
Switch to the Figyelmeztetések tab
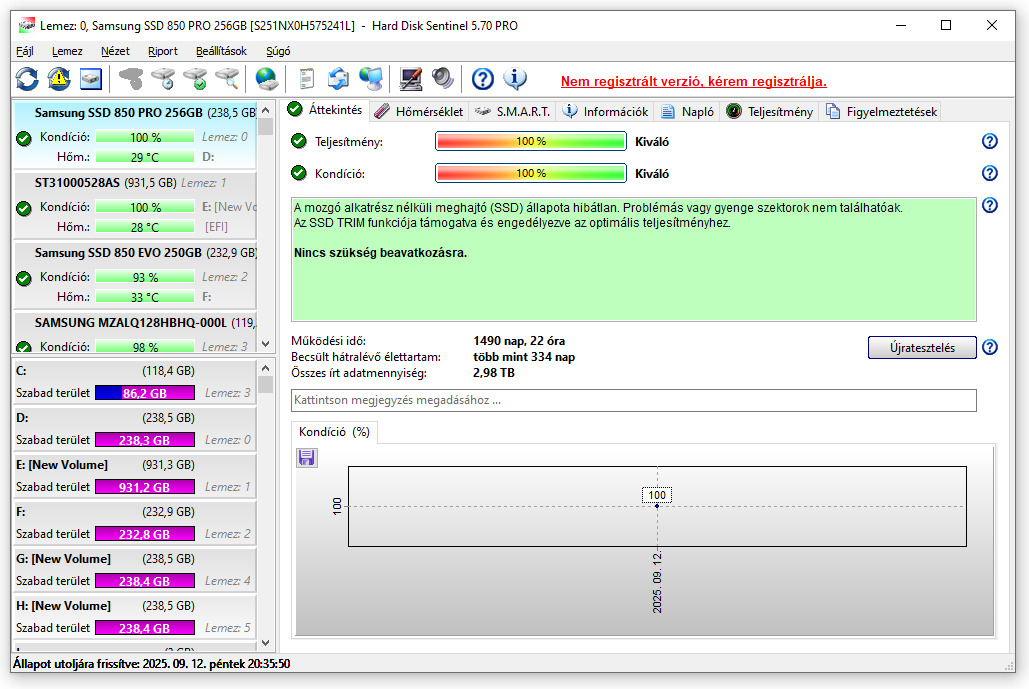[x=881, y=112]
